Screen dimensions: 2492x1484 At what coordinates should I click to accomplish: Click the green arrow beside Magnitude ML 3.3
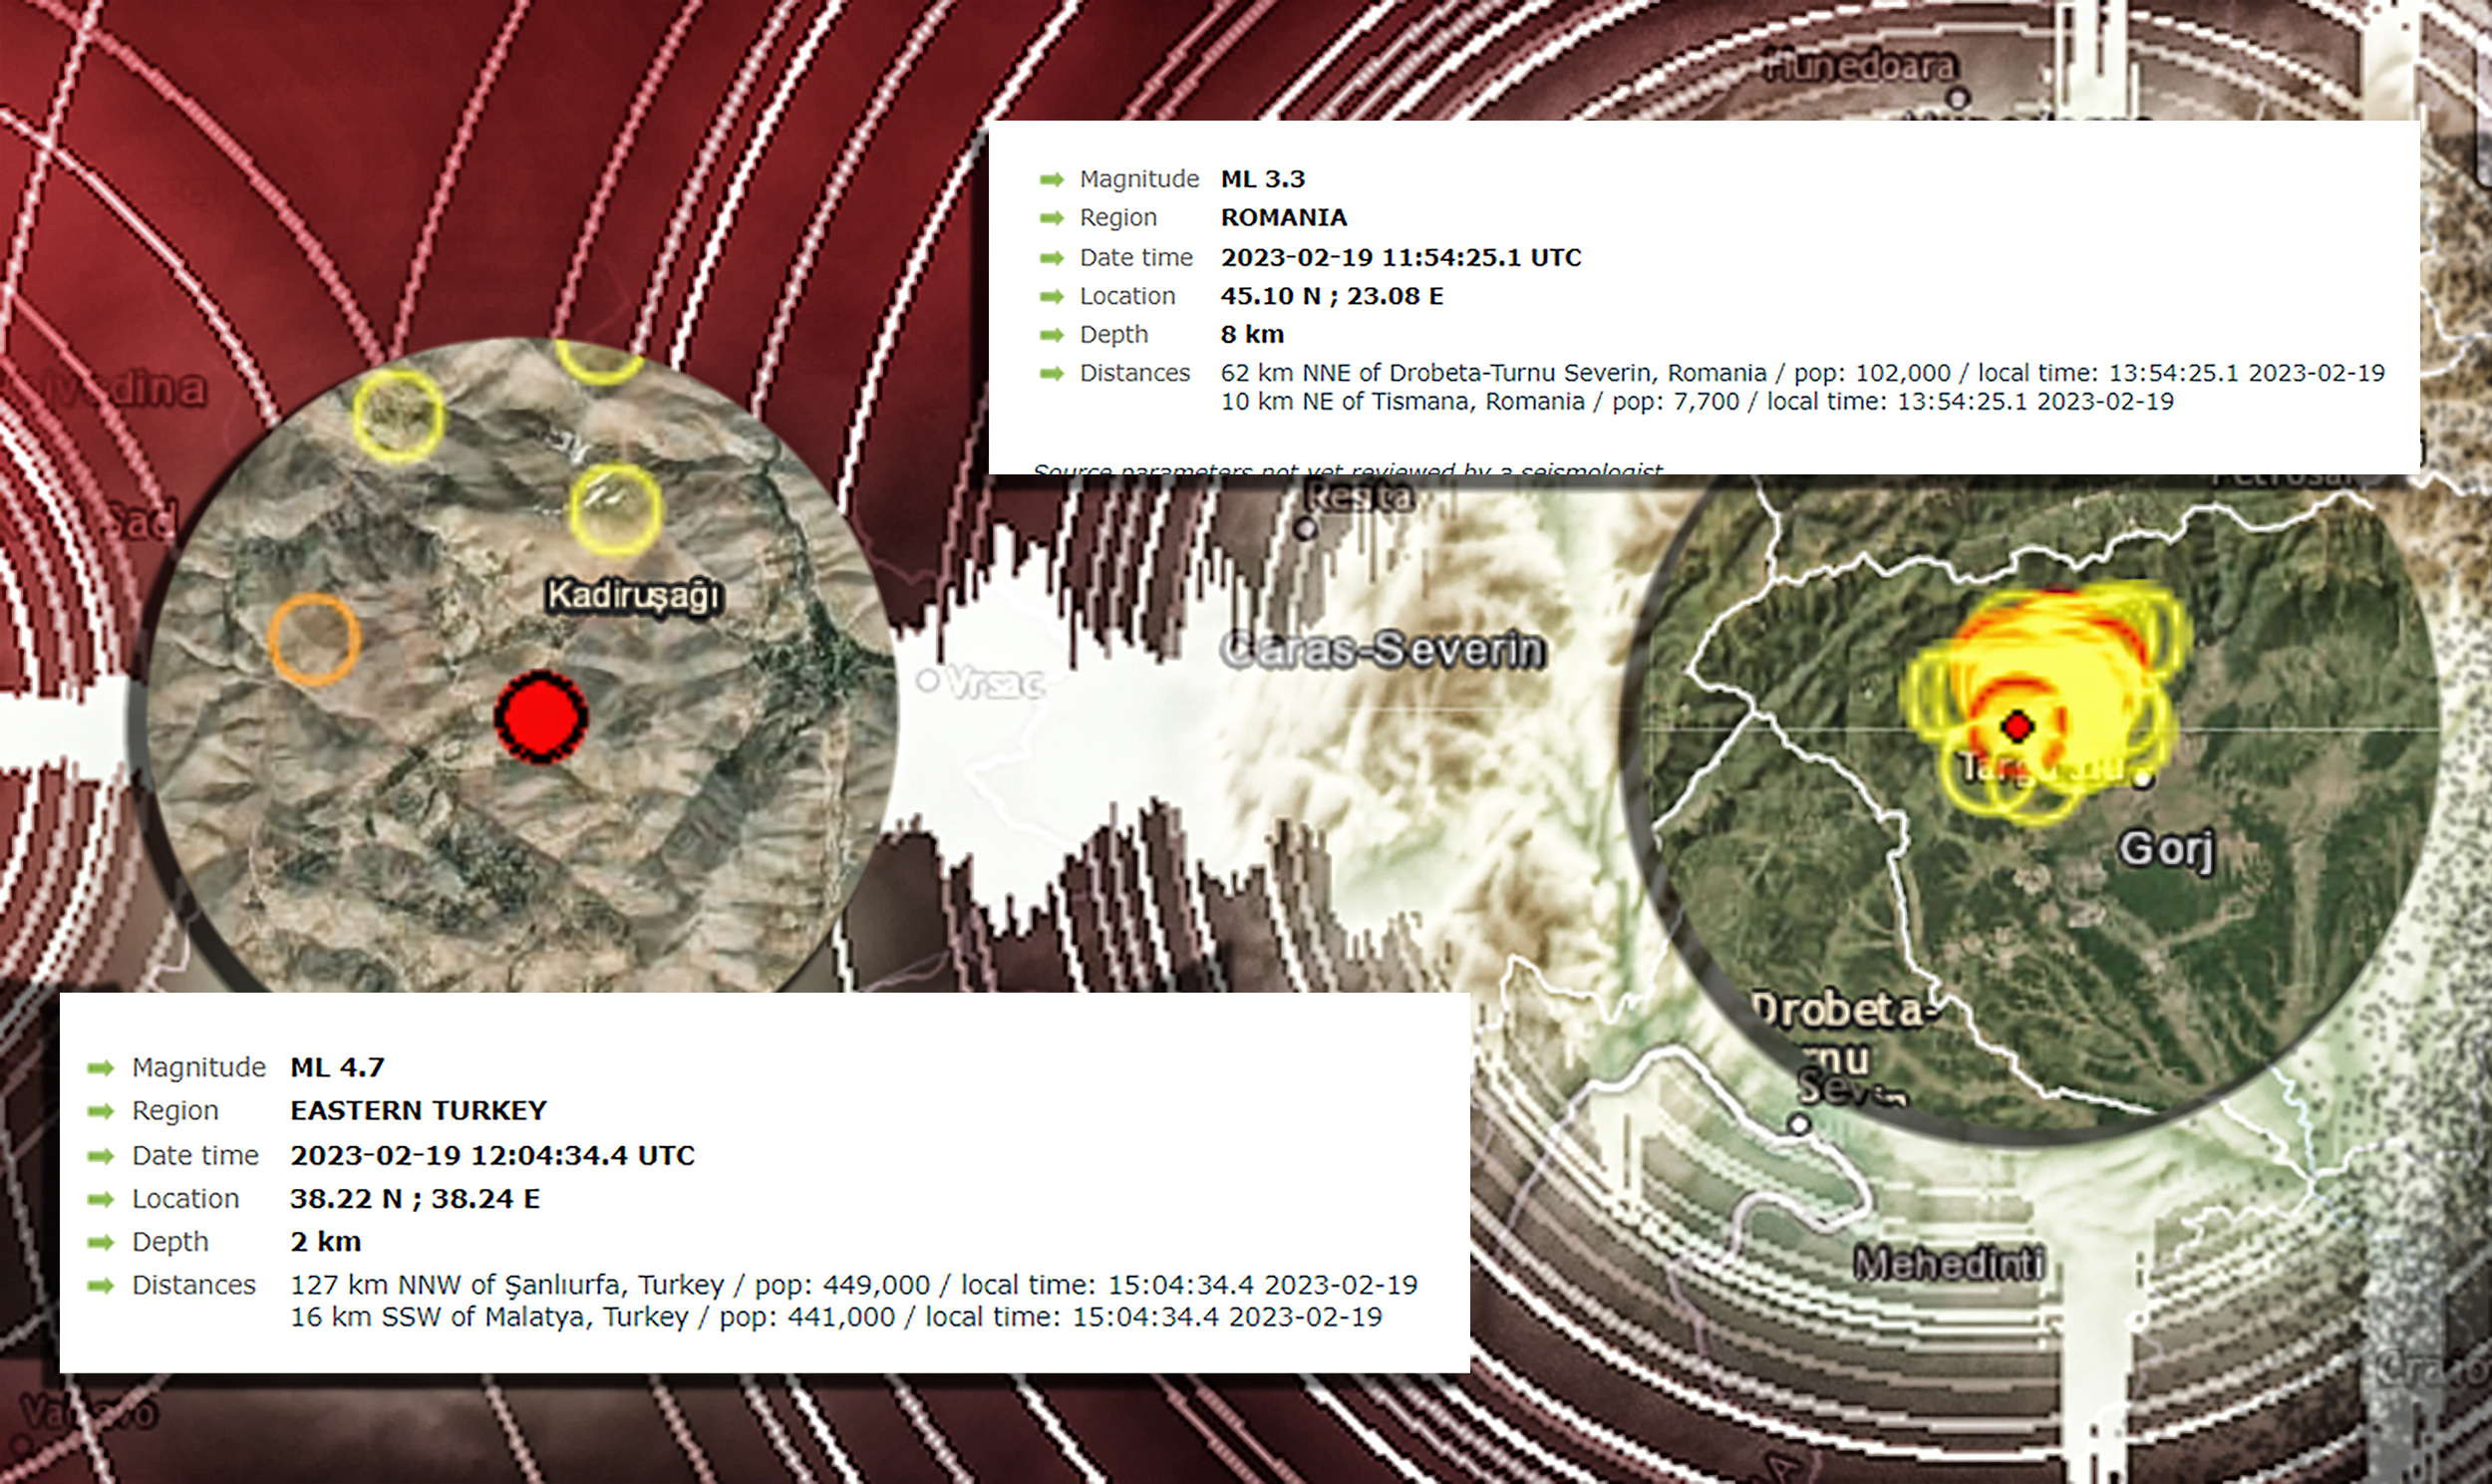point(1051,180)
